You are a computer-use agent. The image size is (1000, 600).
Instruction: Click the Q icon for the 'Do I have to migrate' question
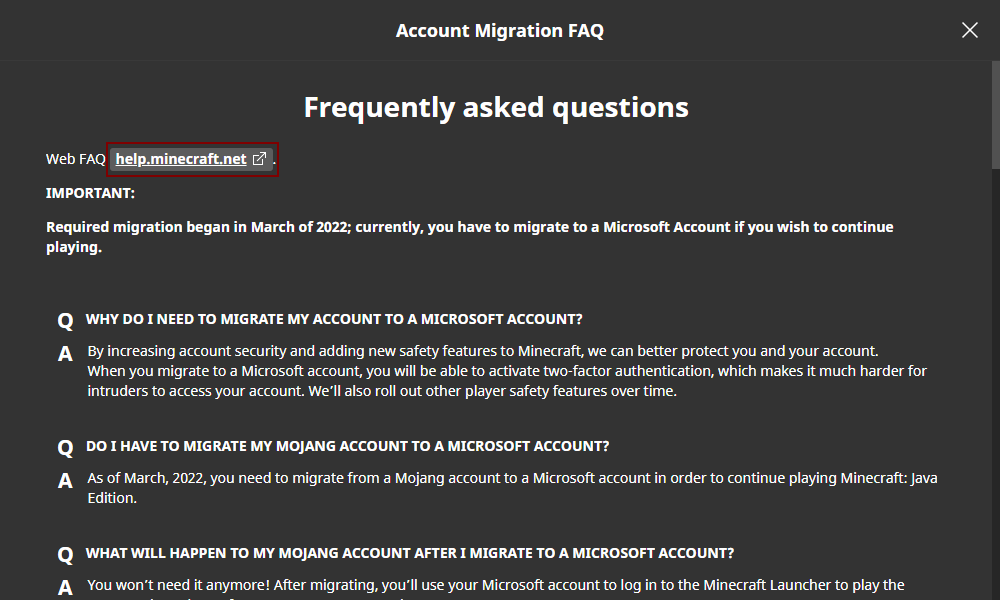[x=65, y=448]
